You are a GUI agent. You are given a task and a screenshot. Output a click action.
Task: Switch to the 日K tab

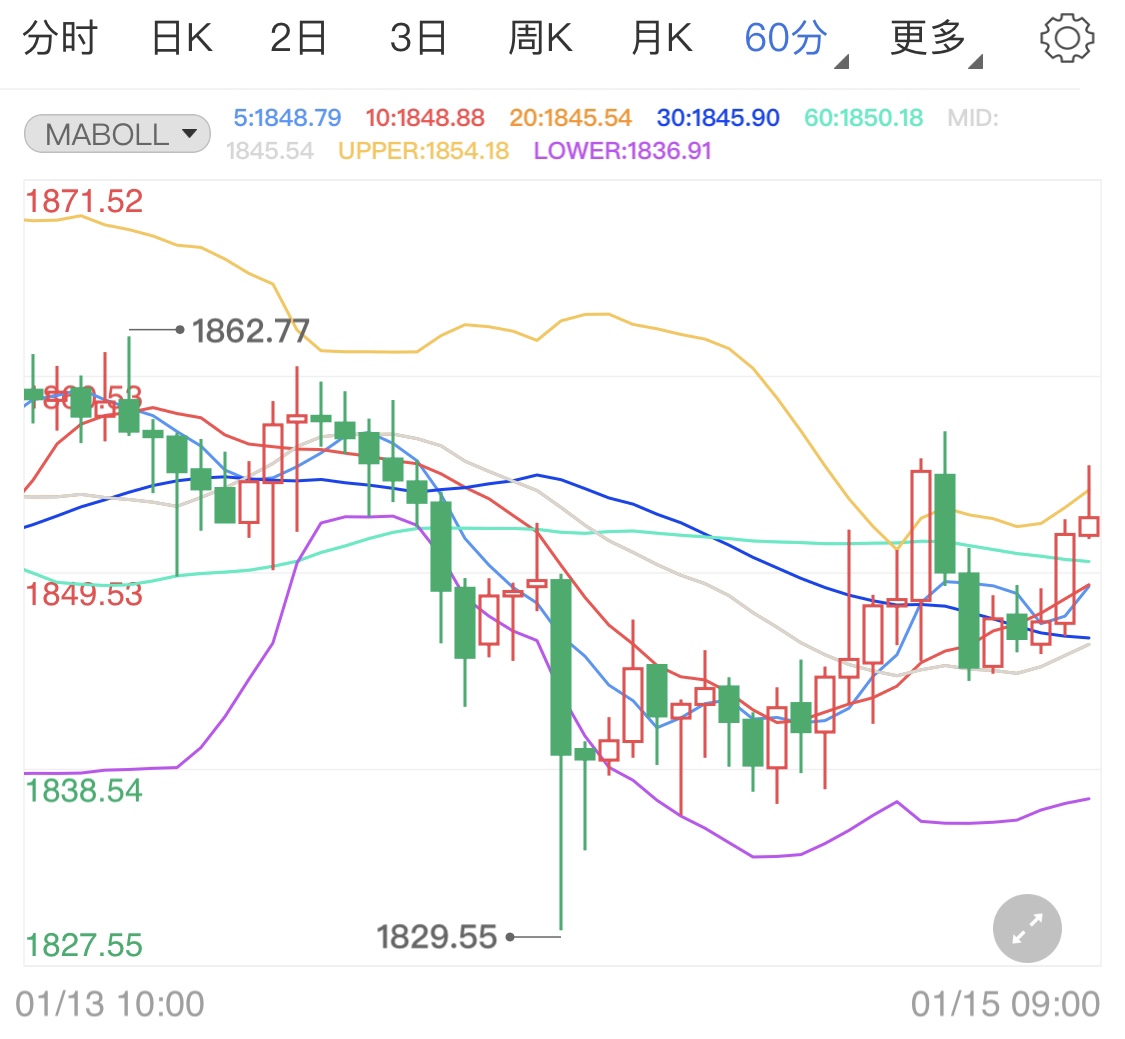182,38
